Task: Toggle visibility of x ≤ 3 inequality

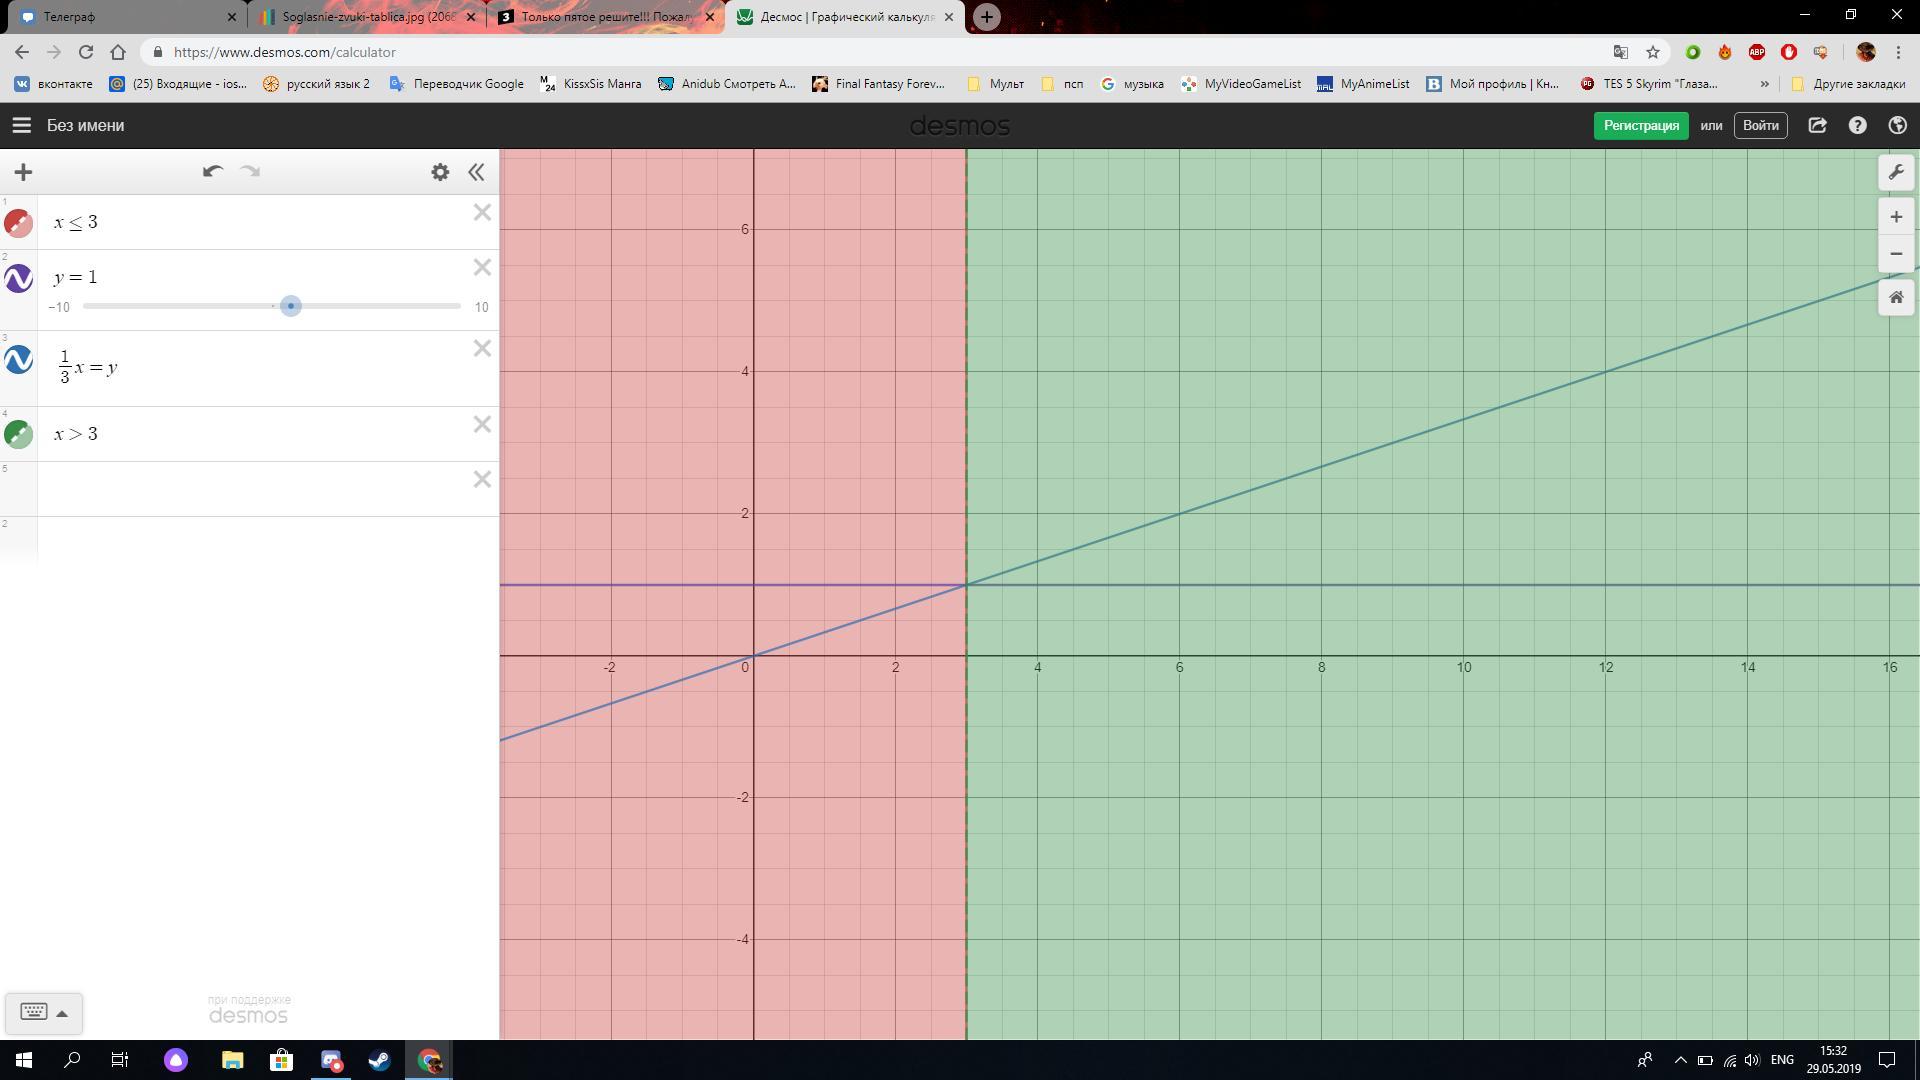Action: coord(18,223)
